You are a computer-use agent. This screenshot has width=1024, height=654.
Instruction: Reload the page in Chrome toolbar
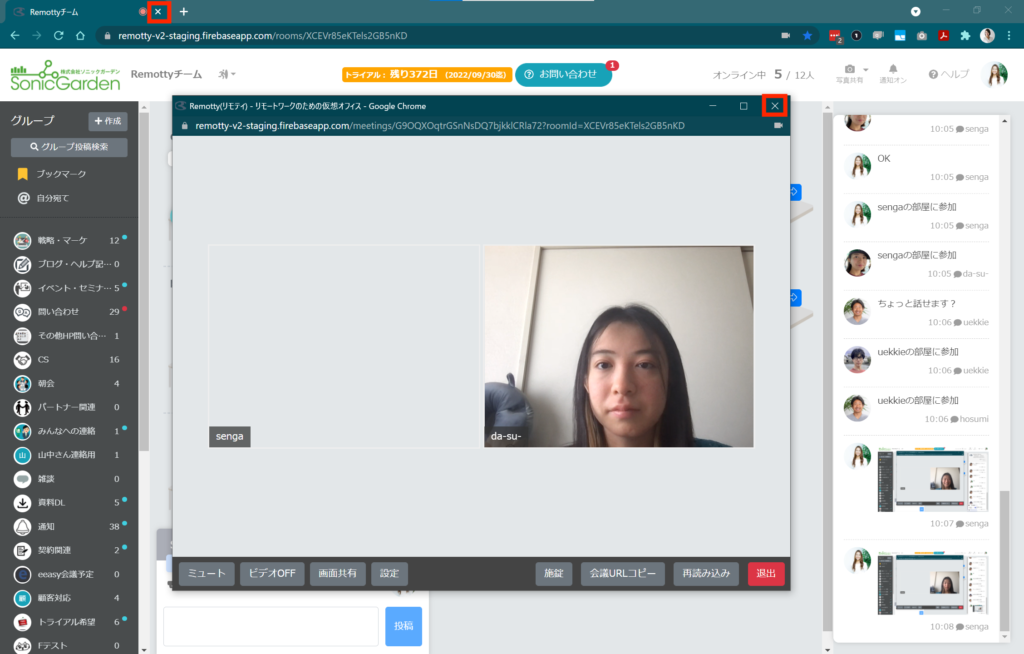point(59,36)
